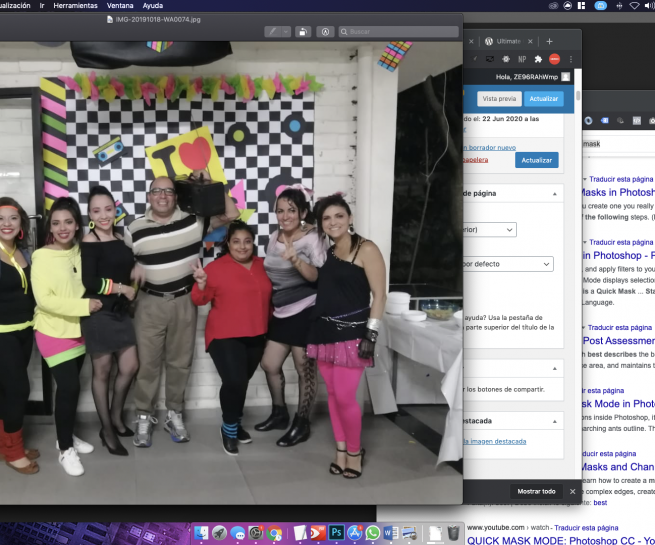Click the Vista previa button
The image size is (655, 545).
[499, 99]
